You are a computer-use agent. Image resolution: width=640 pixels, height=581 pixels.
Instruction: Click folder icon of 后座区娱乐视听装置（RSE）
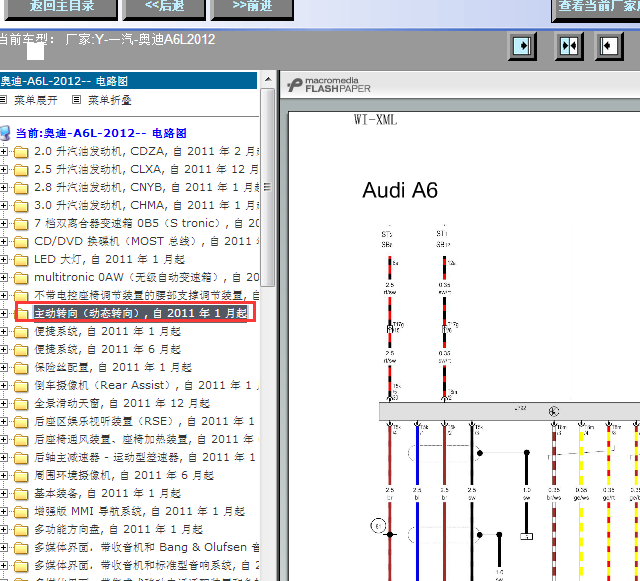[21, 421]
